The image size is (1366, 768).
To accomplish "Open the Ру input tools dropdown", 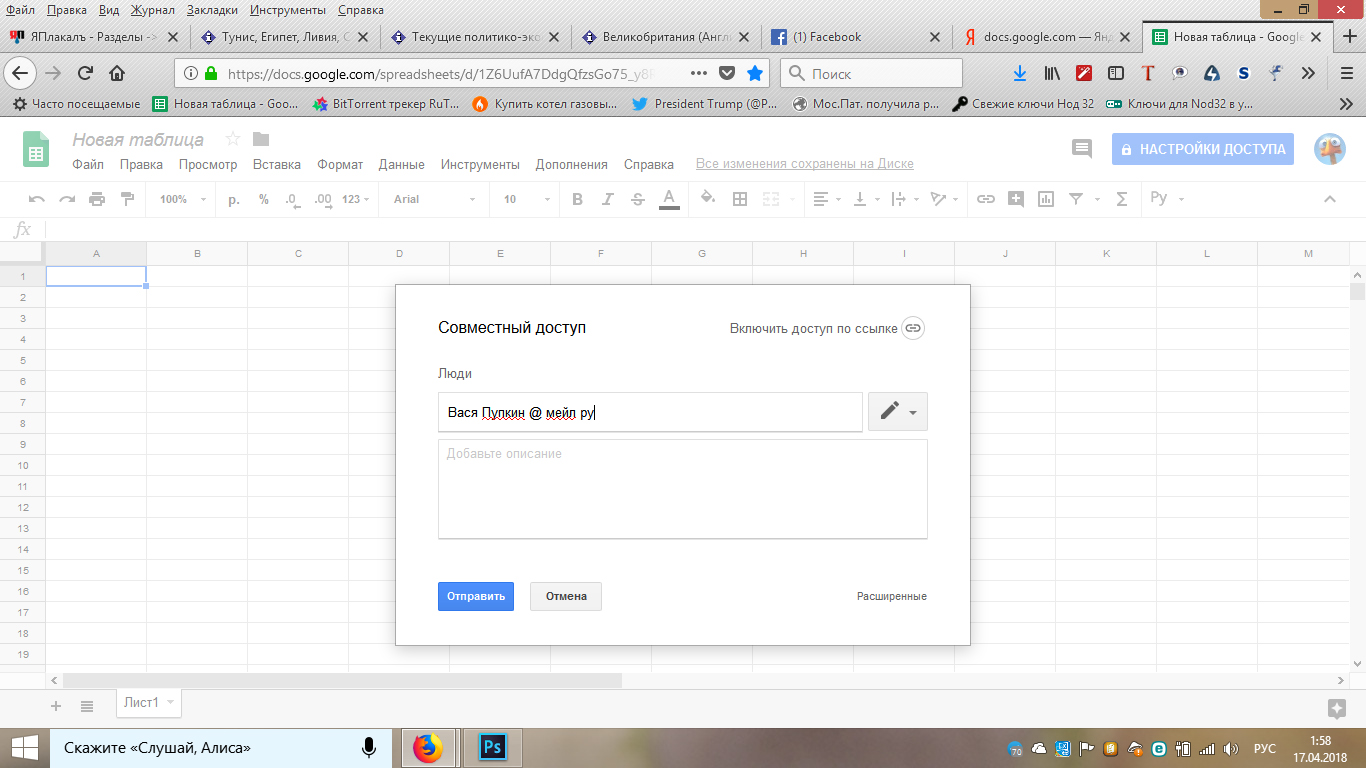I will (1167, 198).
